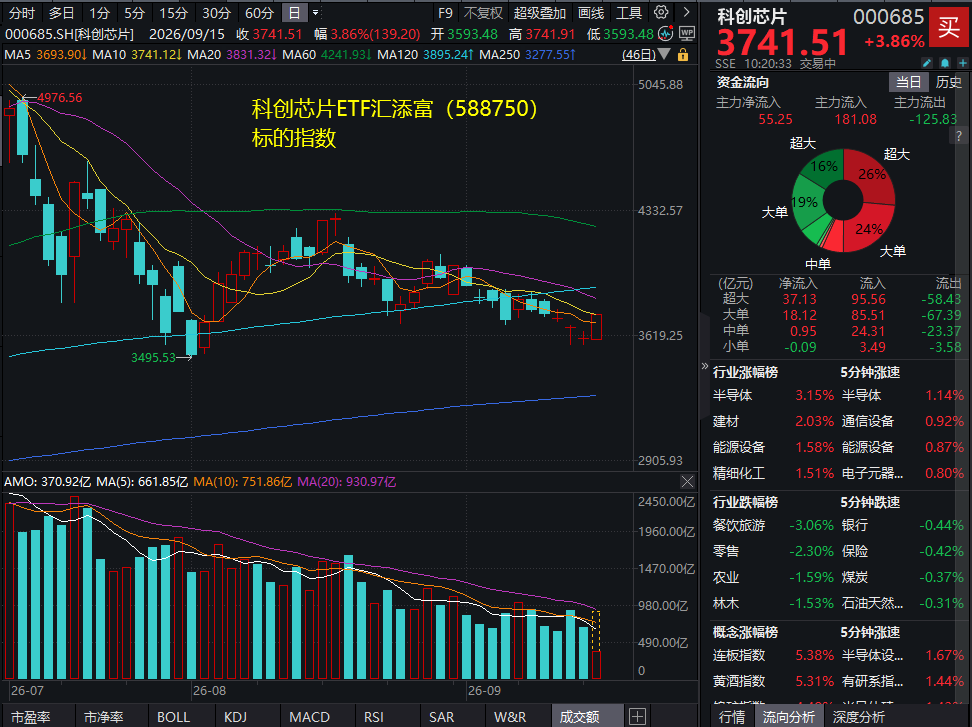Screen dimensions: 972x727
Task: Click the 16% 超大 outflow pie slice
Action: pos(823,166)
